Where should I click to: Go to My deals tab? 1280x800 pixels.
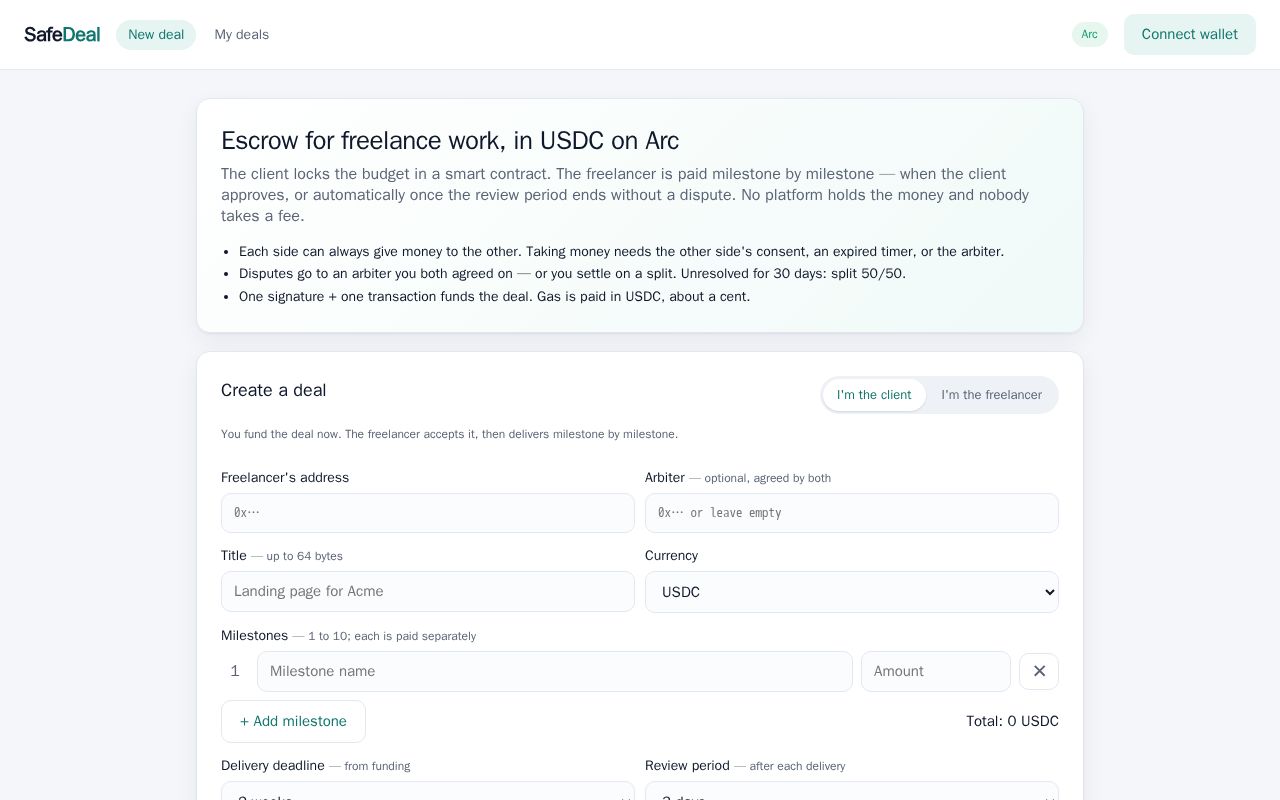pos(241,35)
